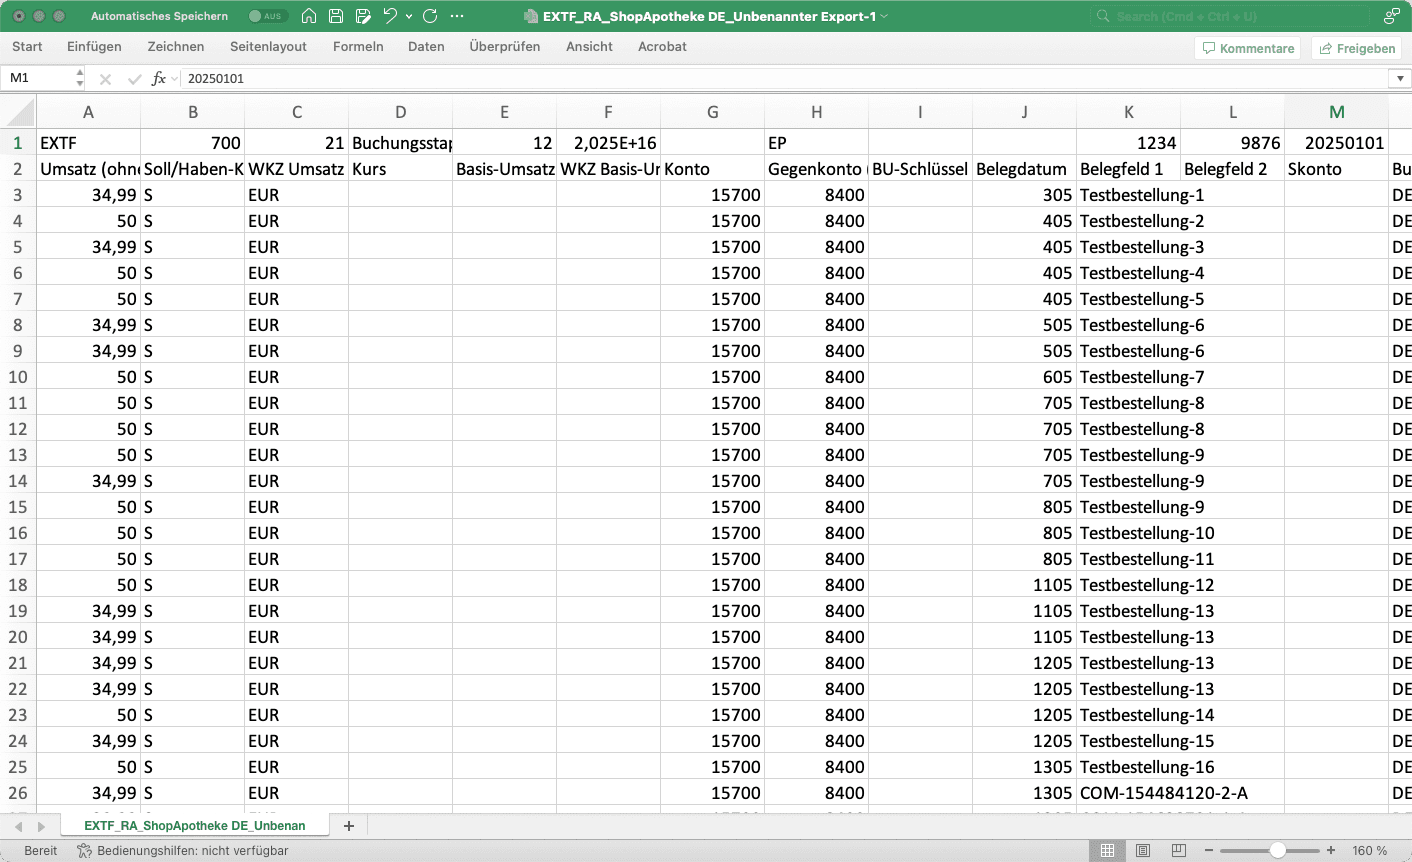Screen dimensions: 1412x862
Task: Open the undo history dropdown arrow
Action: coord(409,16)
